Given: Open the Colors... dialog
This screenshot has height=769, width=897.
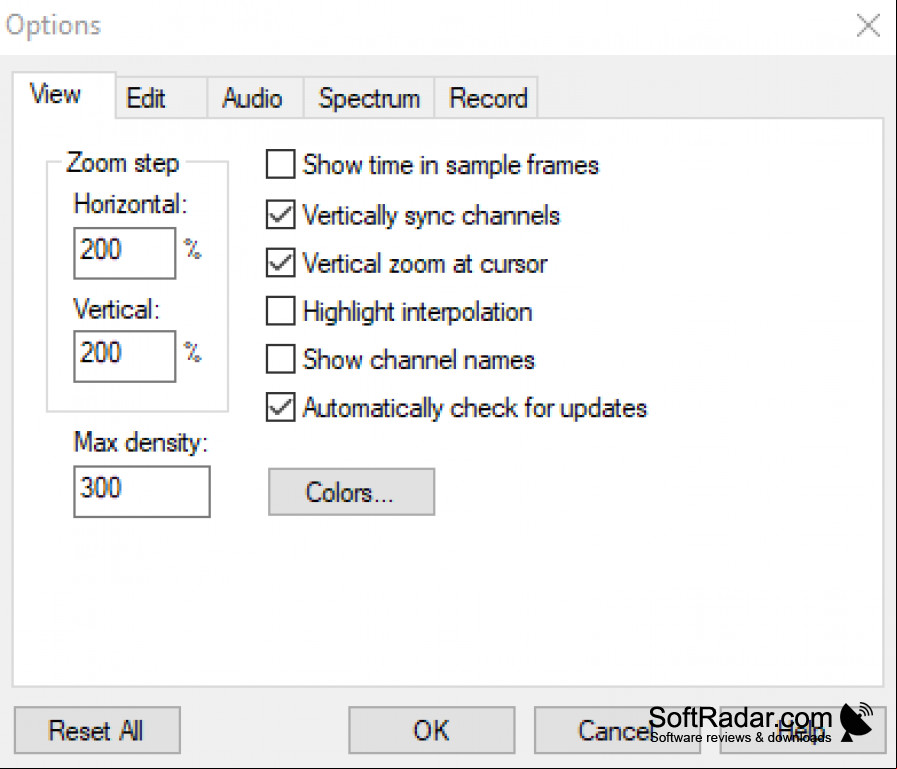Looking at the screenshot, I should pos(351,492).
